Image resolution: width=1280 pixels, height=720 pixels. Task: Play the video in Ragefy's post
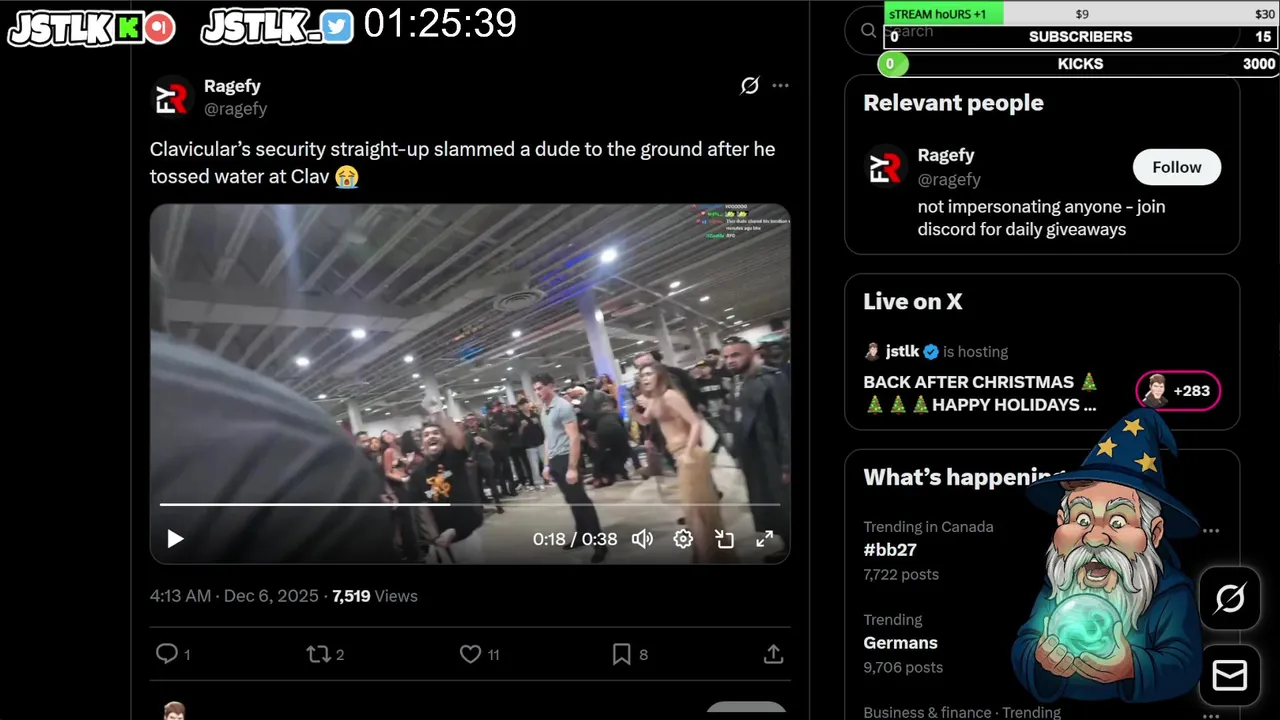(x=175, y=539)
